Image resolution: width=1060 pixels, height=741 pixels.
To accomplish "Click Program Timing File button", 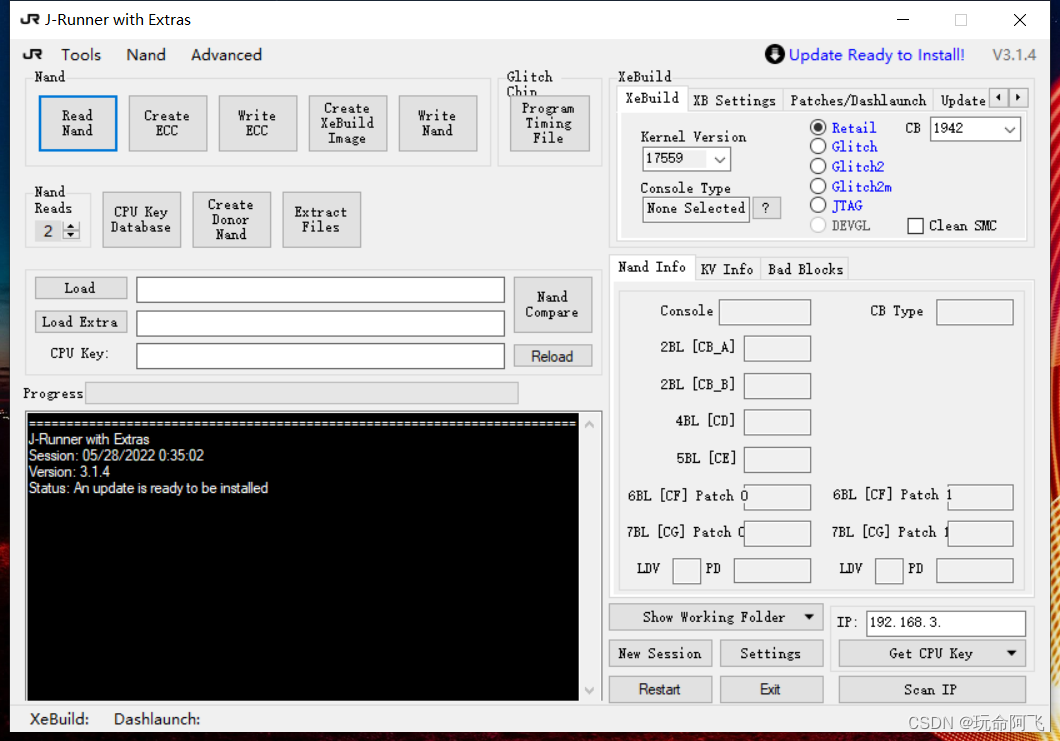I will [549, 123].
